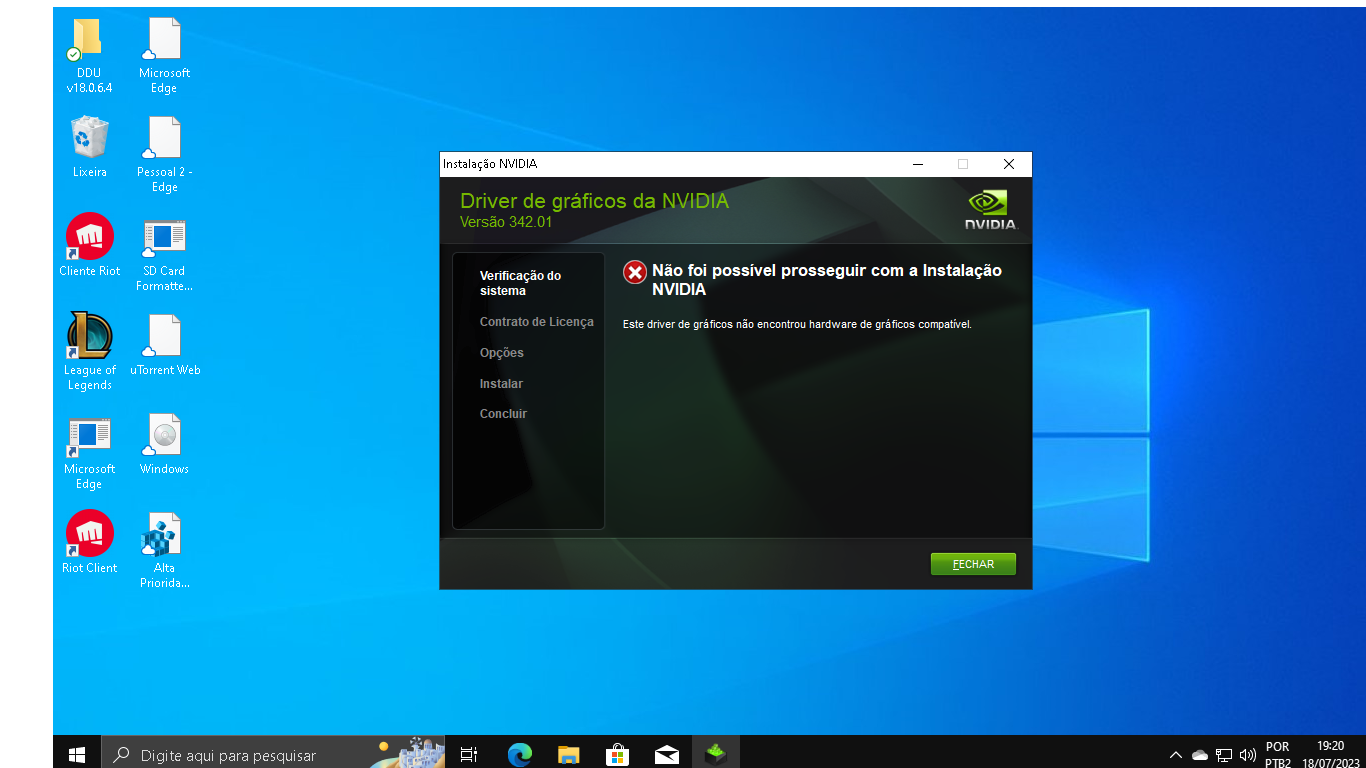Select the Windows disc image desktop icon
Screen dimensions: 1366x768
[164, 444]
